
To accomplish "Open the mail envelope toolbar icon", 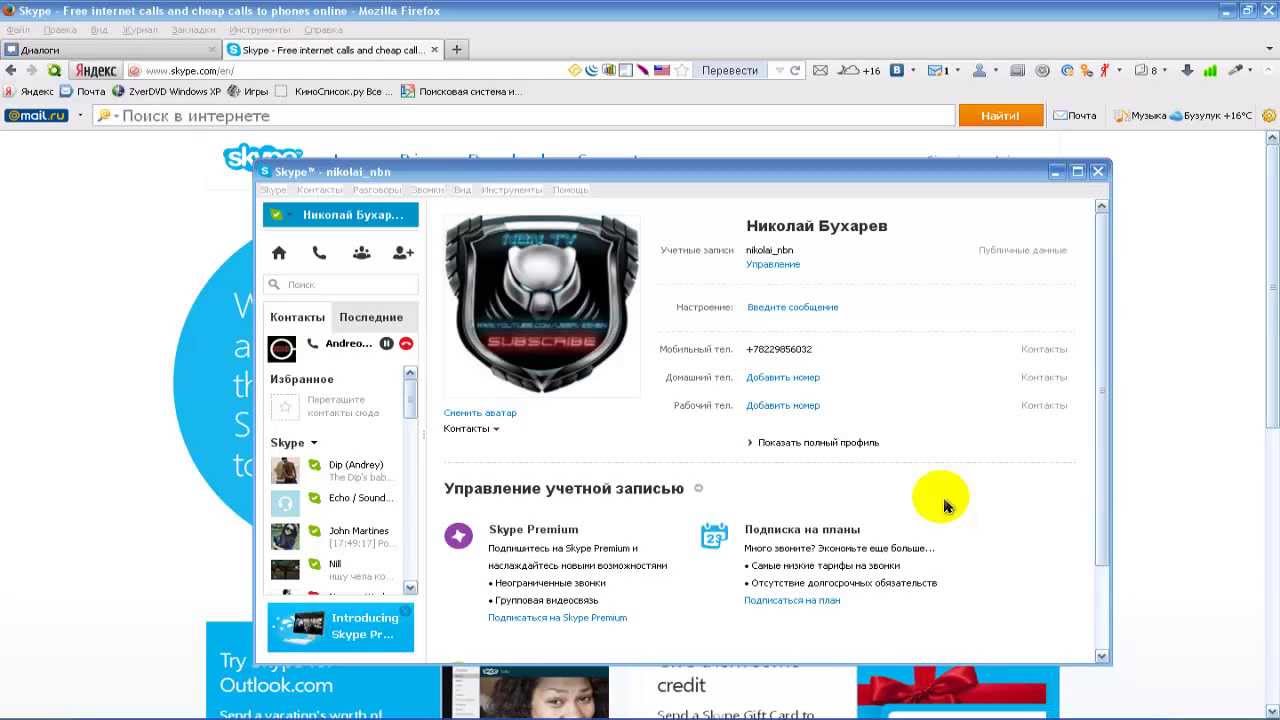I will 820,70.
